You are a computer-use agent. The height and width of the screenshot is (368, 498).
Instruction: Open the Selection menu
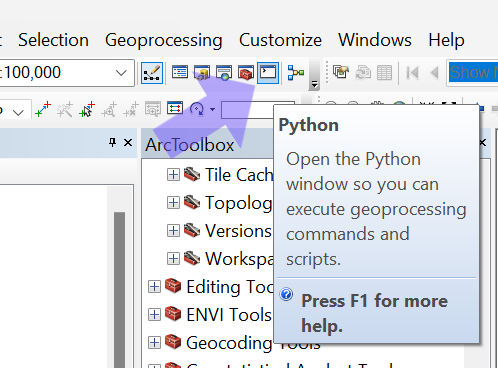pos(53,40)
